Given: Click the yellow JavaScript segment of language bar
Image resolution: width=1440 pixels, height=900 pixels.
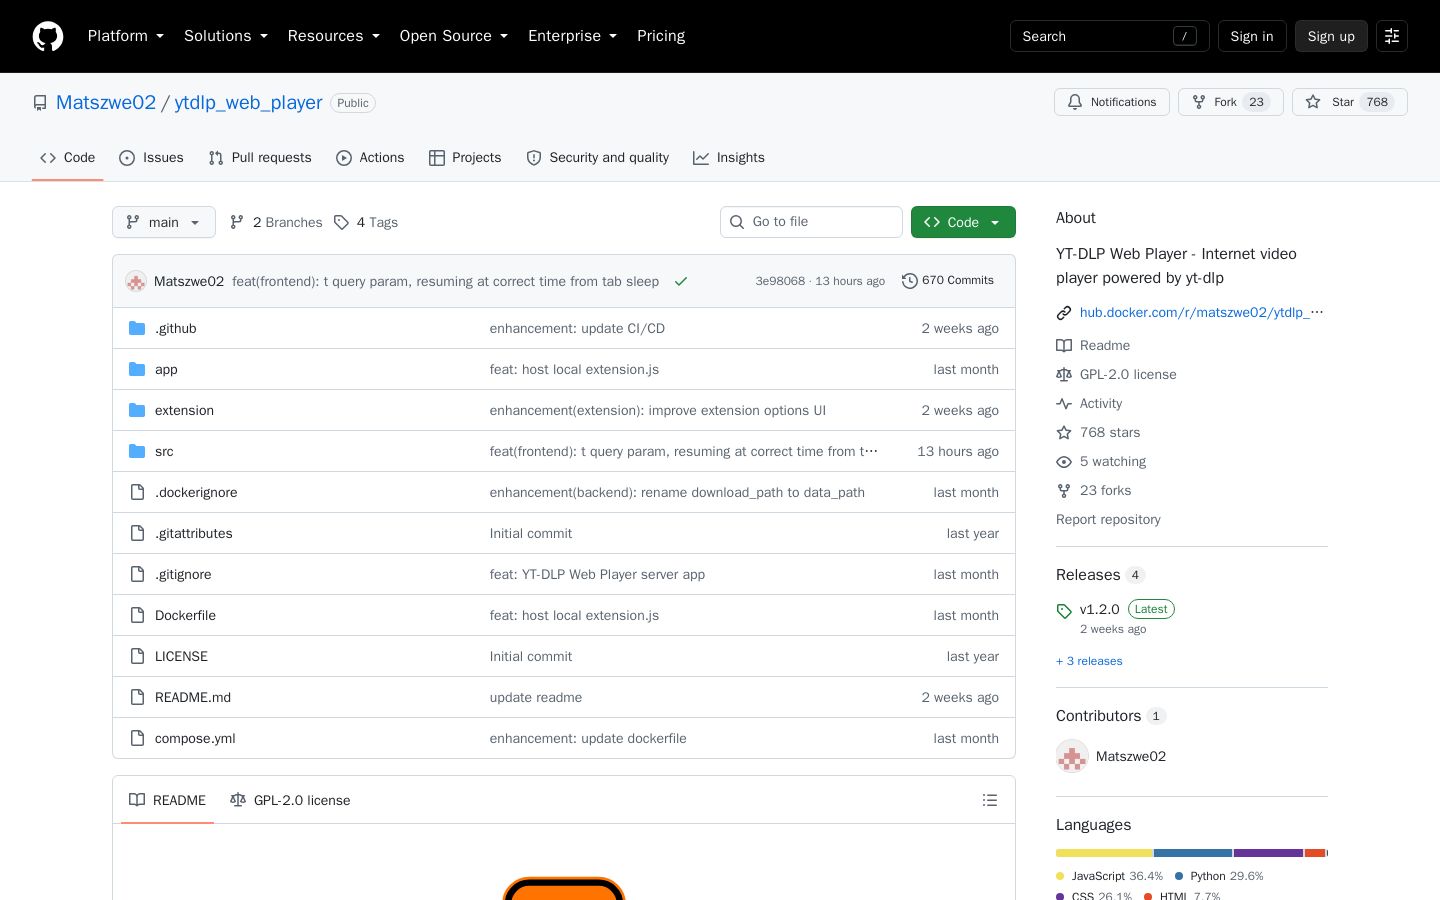Looking at the screenshot, I should (x=1104, y=853).
